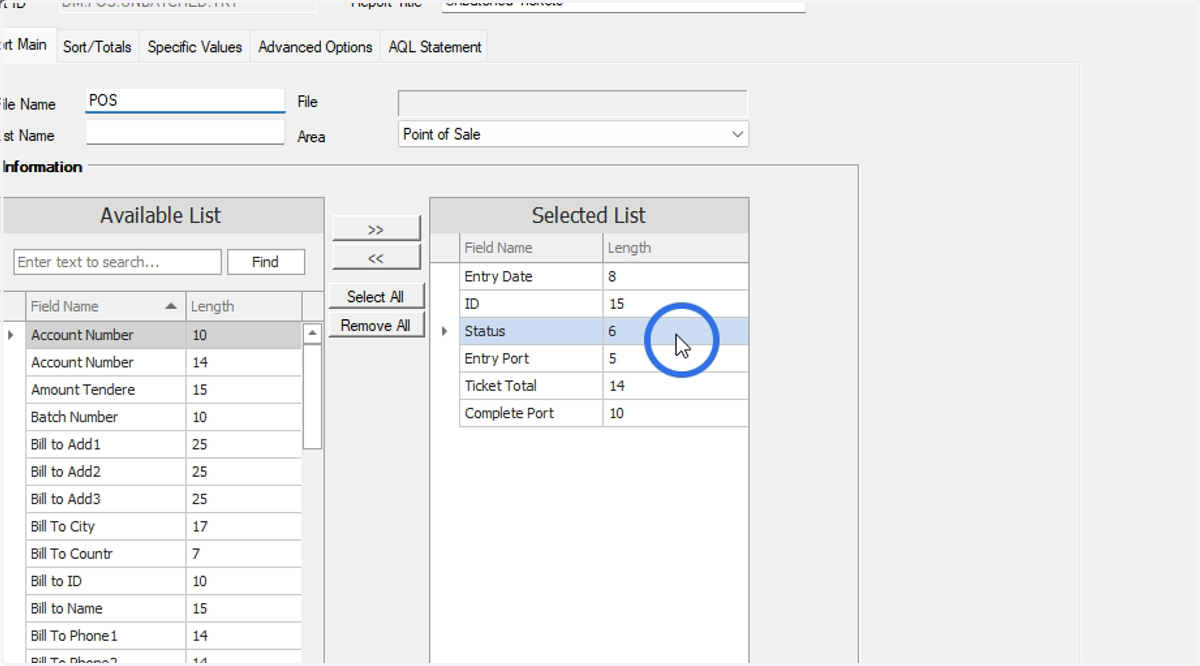Switch to the Sort/Totals tab
The height and width of the screenshot is (666, 1200).
[x=97, y=47]
